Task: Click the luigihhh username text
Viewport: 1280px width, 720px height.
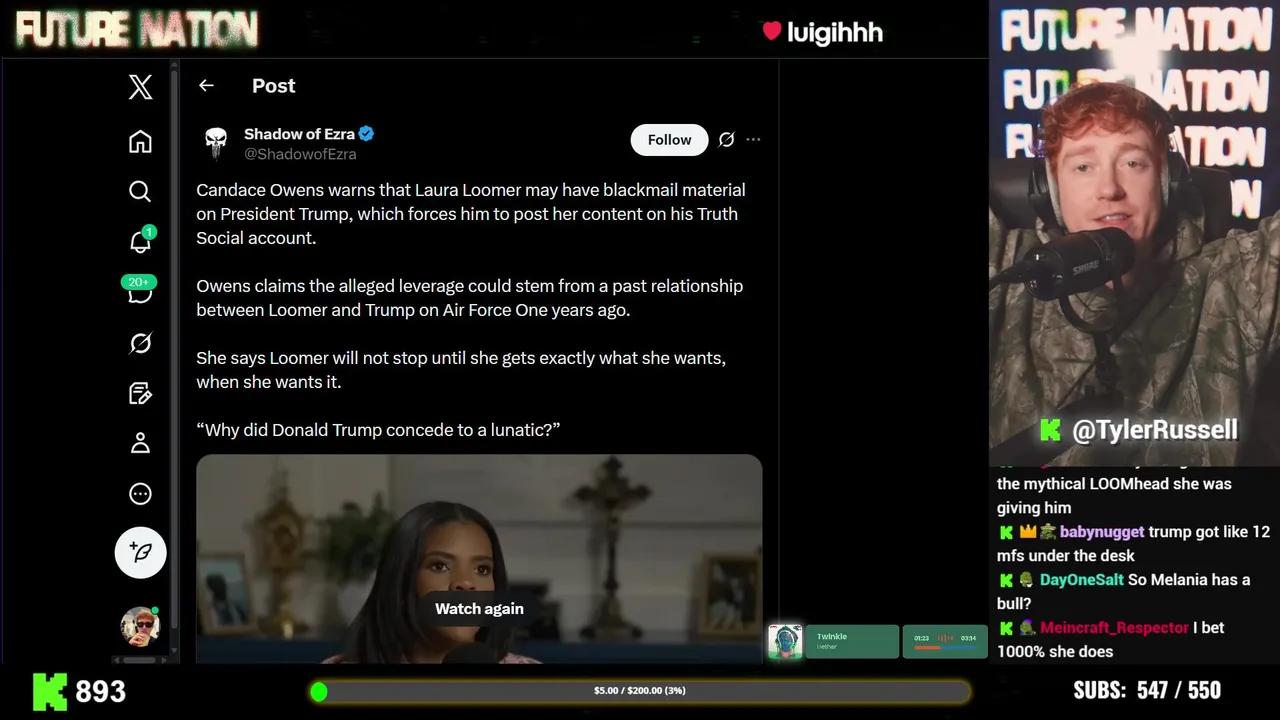Action: 835,32
